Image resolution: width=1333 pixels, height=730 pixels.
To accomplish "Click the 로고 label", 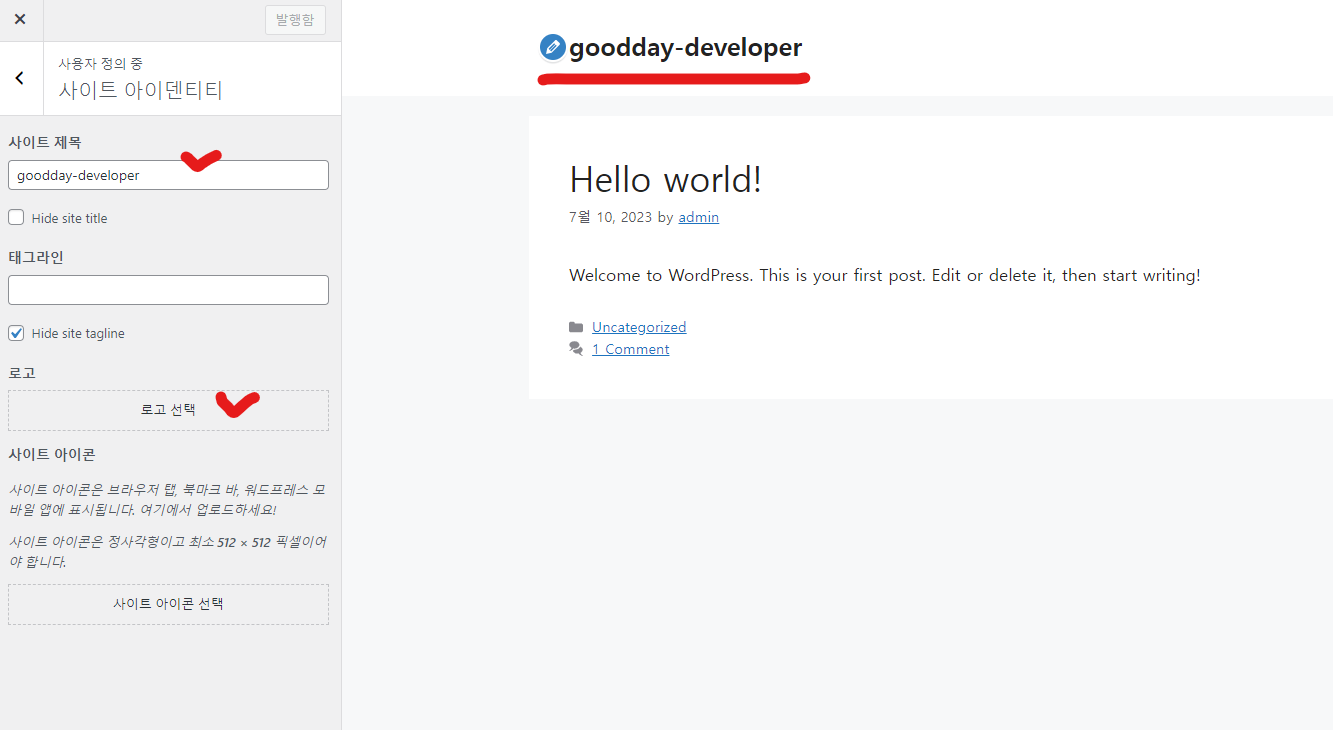I will pos(22,373).
